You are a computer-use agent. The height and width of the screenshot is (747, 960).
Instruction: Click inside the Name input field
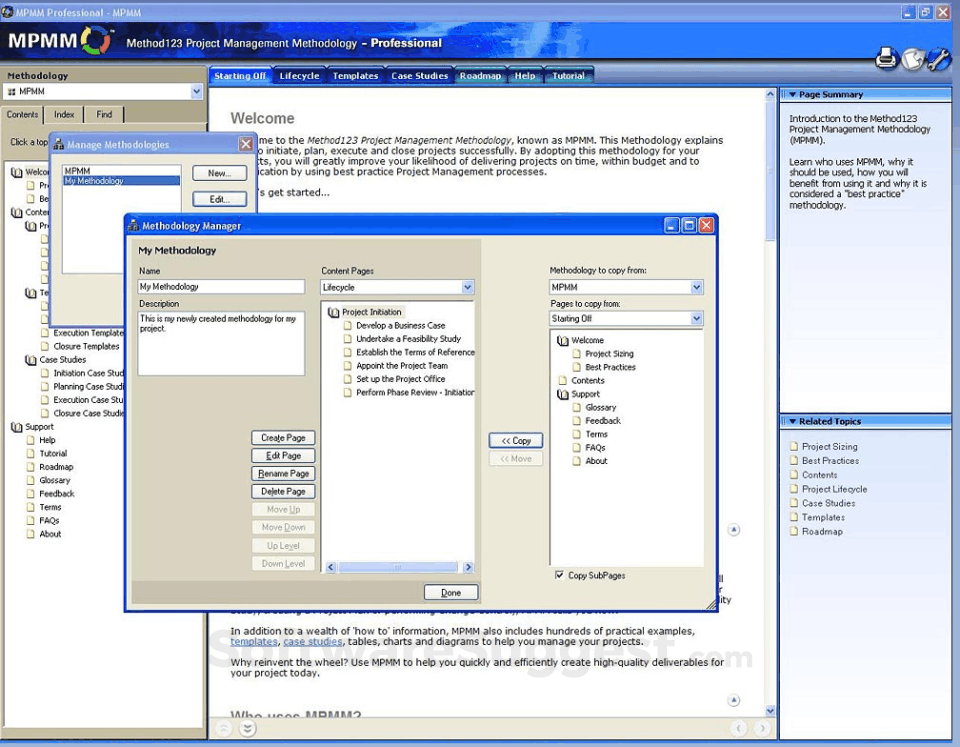[x=220, y=287]
